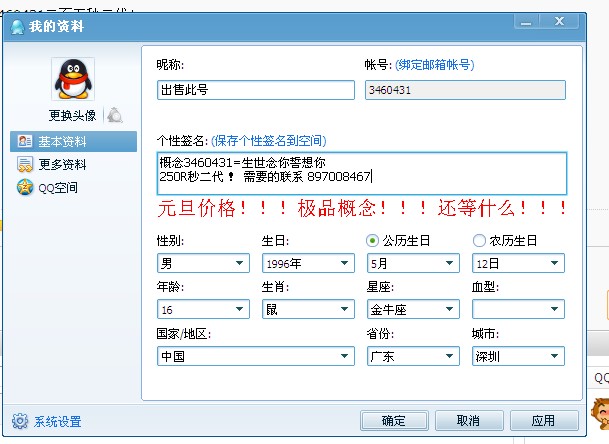Select the 公历生日 radio button
Viewport: 609px width, 444px height.
(372, 241)
